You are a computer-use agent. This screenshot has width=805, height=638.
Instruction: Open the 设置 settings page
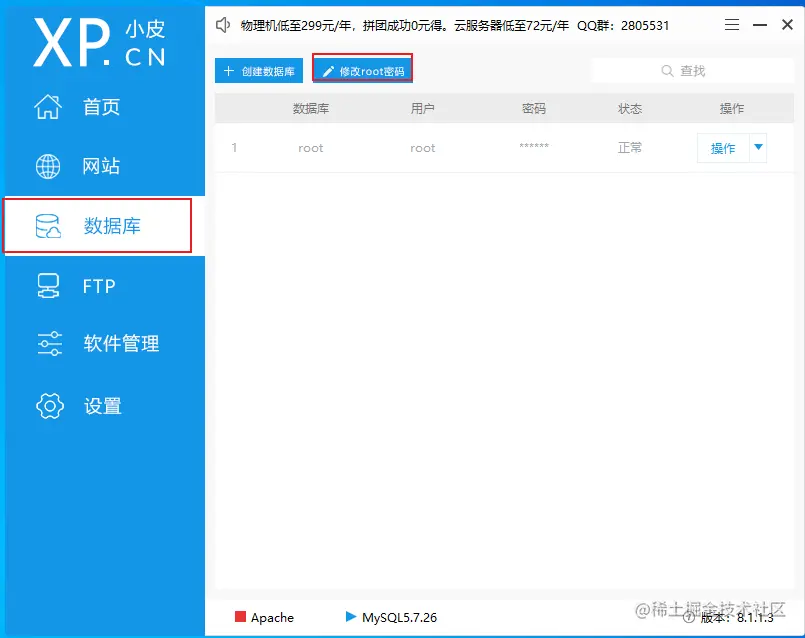pos(103,406)
